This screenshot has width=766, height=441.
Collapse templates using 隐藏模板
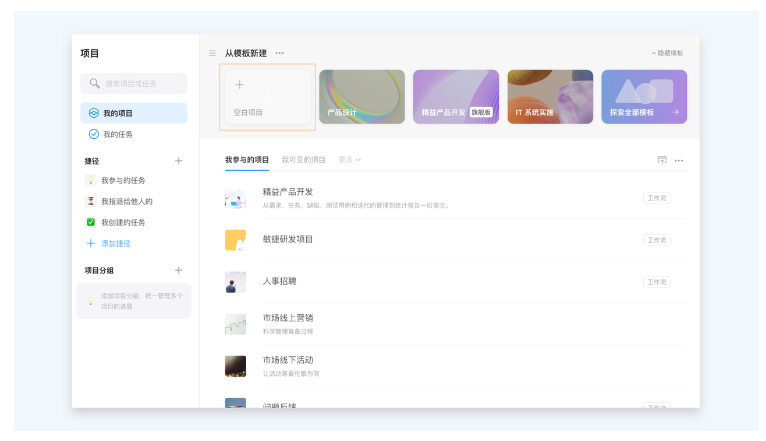tap(667, 53)
